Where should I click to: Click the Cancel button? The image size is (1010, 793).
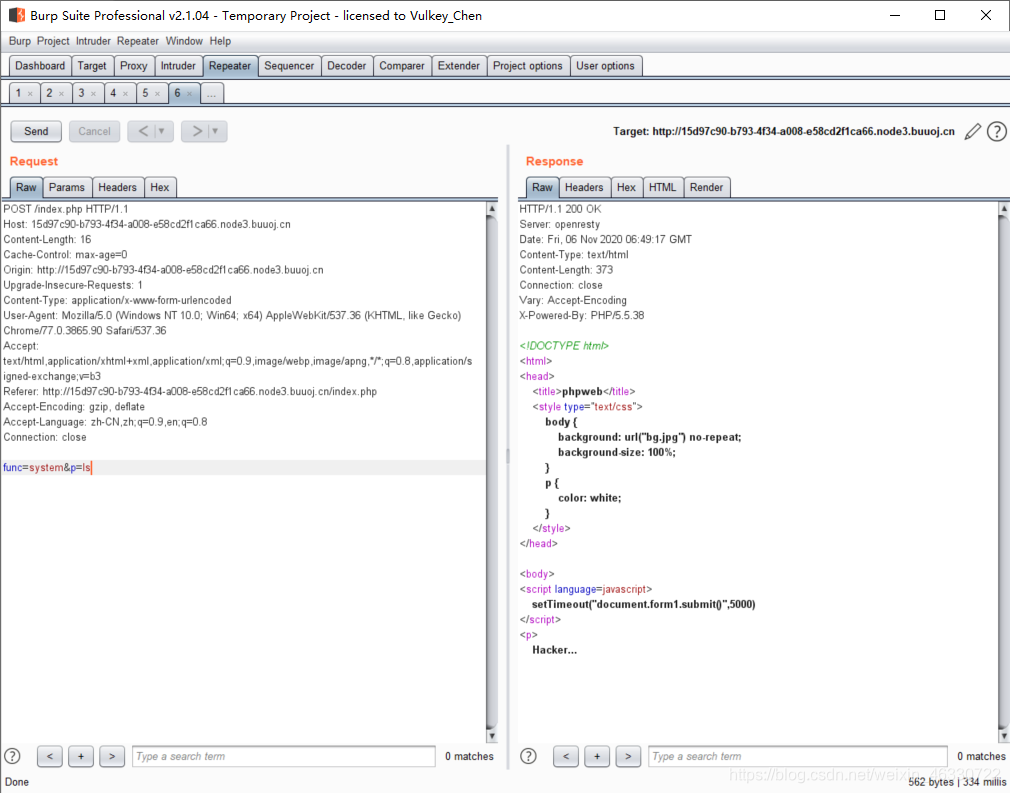(95, 131)
